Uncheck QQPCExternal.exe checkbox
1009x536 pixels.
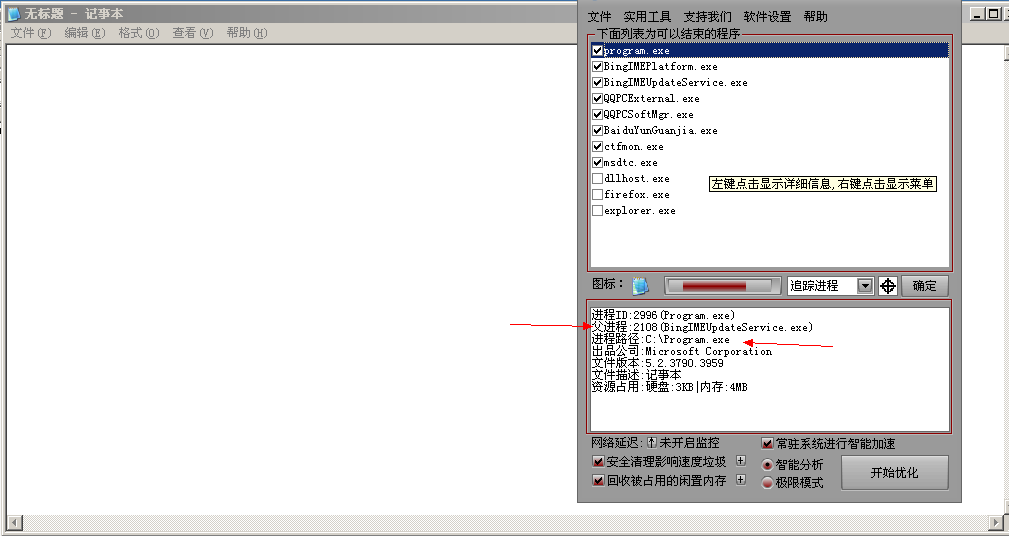[x=597, y=98]
